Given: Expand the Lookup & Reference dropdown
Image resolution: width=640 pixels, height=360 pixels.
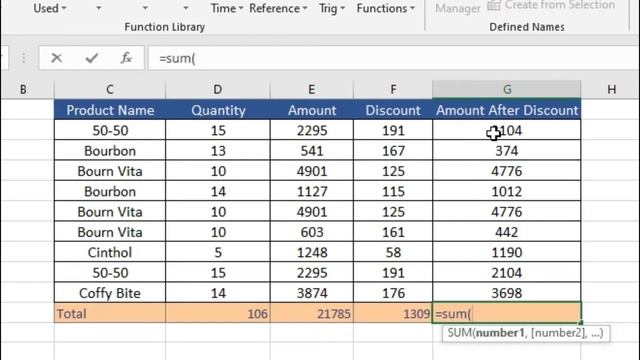Looking at the screenshot, I should click(278, 8).
